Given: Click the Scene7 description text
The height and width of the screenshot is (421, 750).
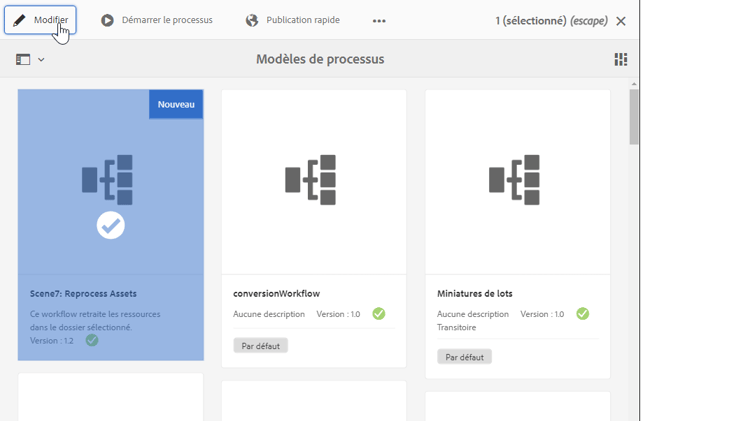Looking at the screenshot, I should [x=95, y=321].
